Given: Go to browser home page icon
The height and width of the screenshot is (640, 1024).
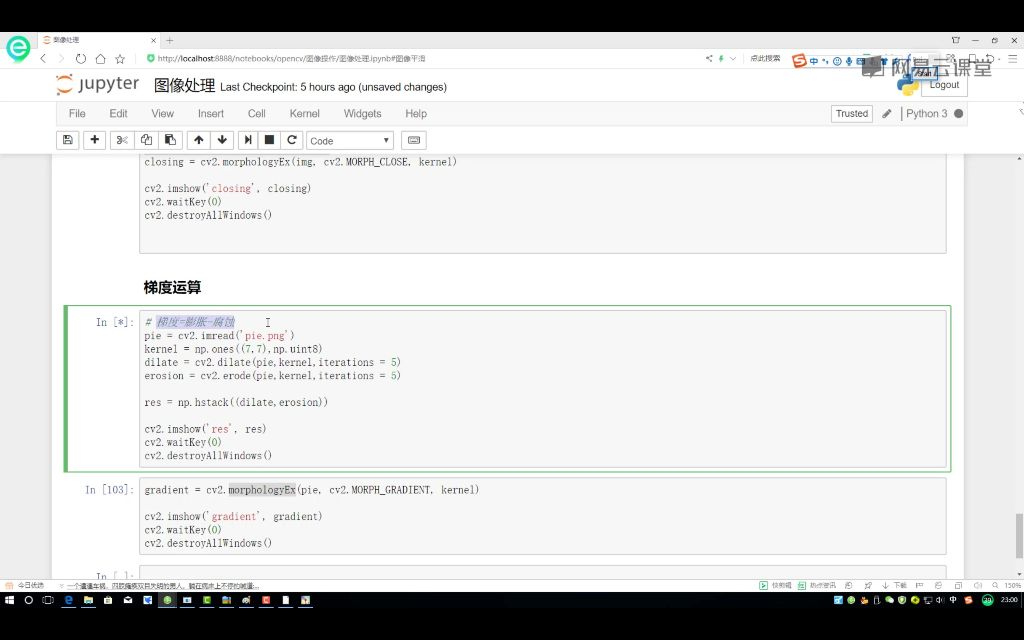Looking at the screenshot, I should [x=100, y=59].
